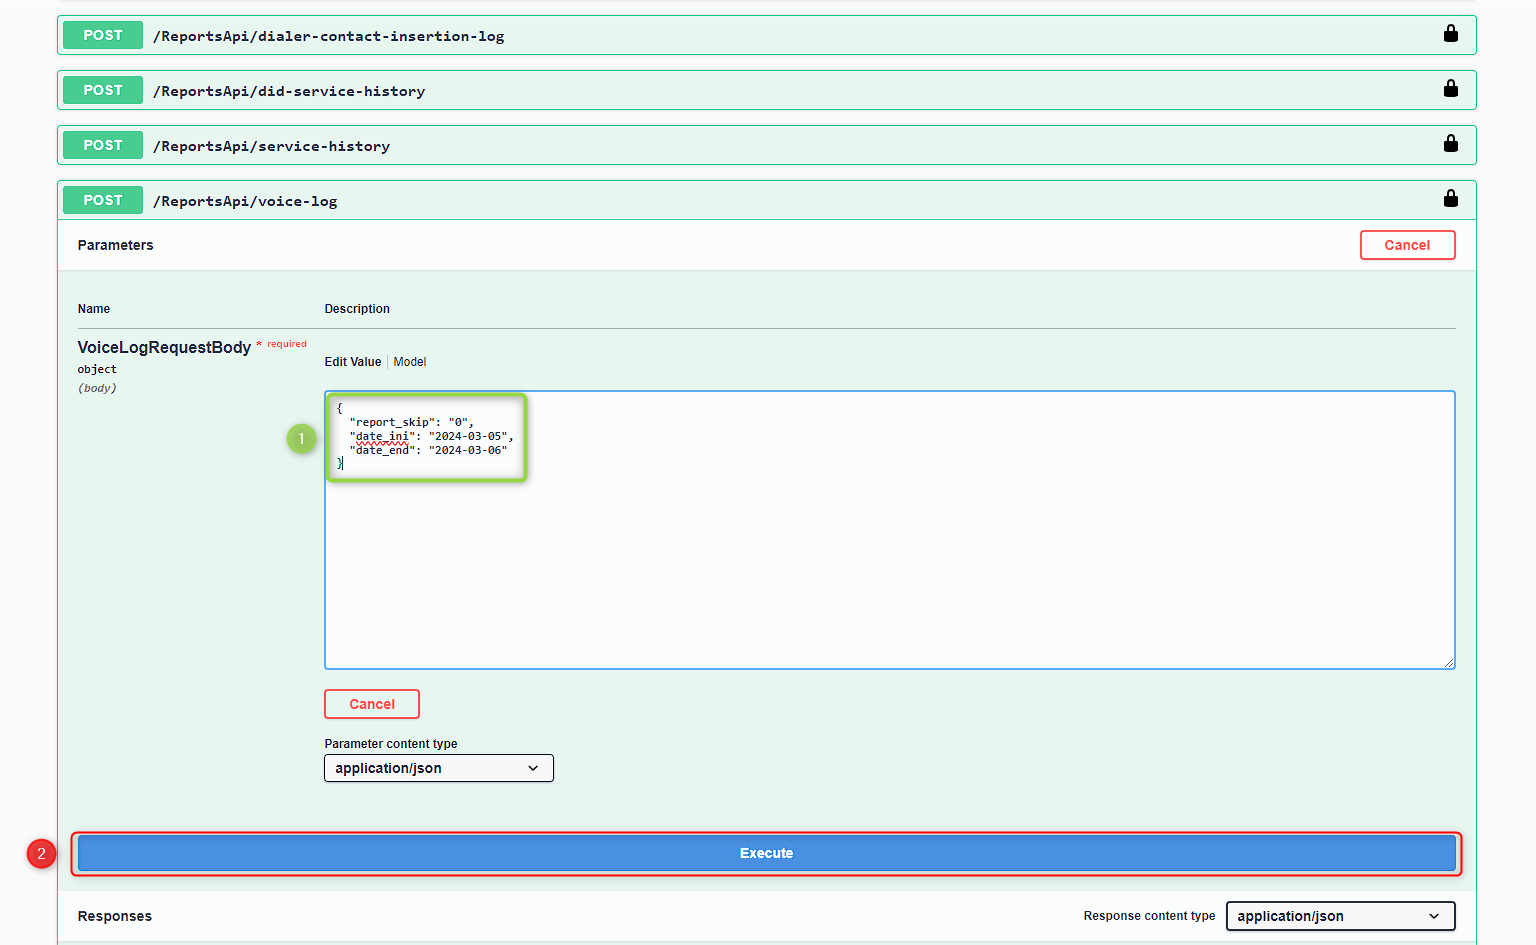The image size is (1536, 945).
Task: Click the Description column header
Action: click(x=357, y=309)
